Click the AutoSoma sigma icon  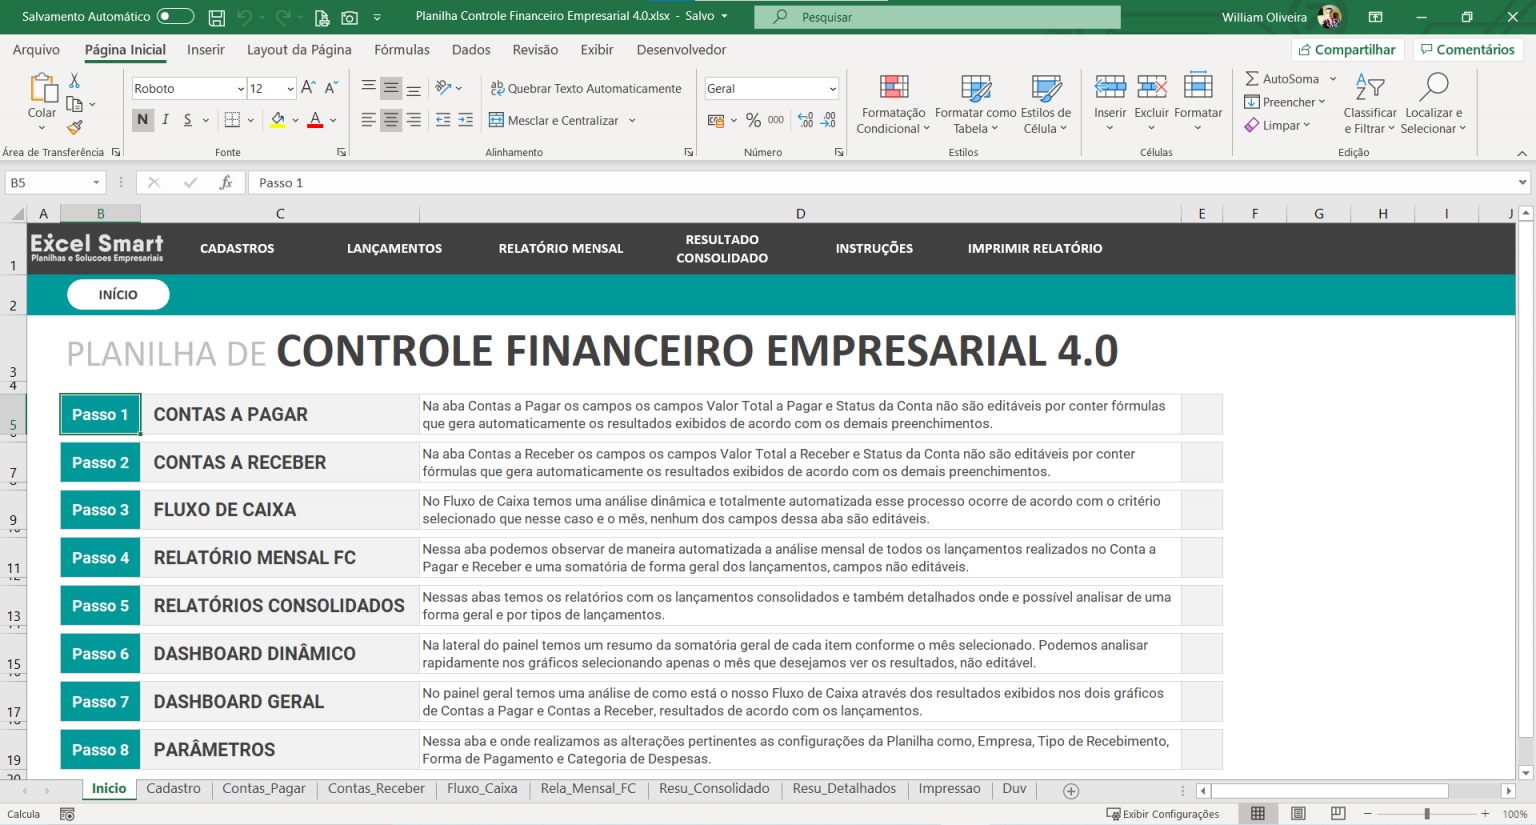coord(1252,79)
